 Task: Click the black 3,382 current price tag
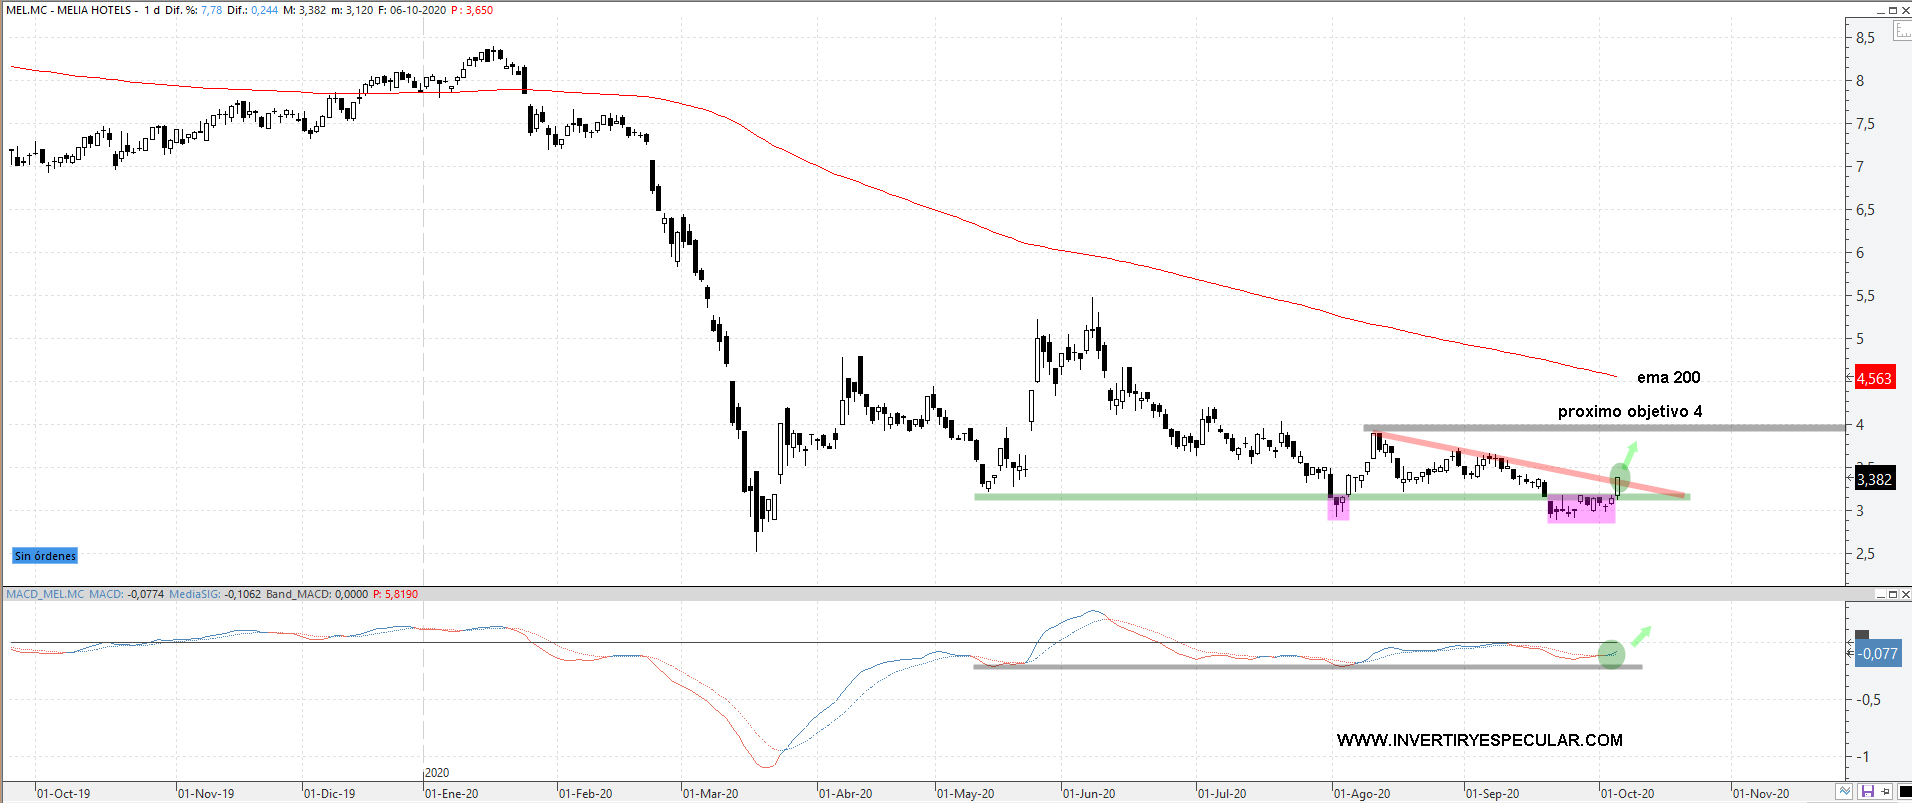click(x=1874, y=480)
